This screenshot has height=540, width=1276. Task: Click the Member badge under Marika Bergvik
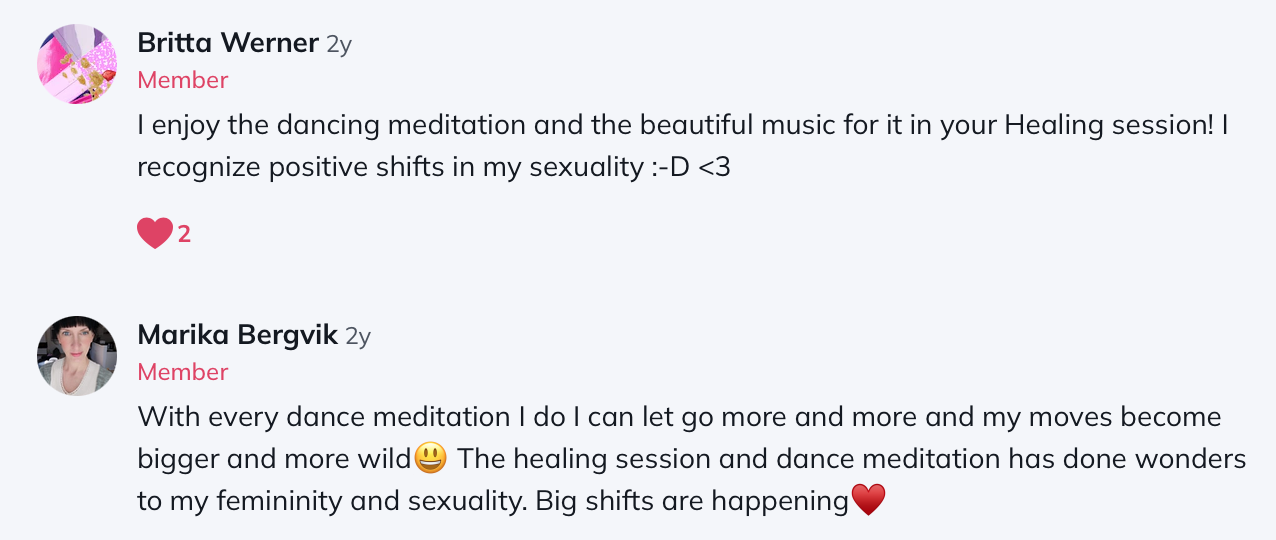tap(183, 372)
